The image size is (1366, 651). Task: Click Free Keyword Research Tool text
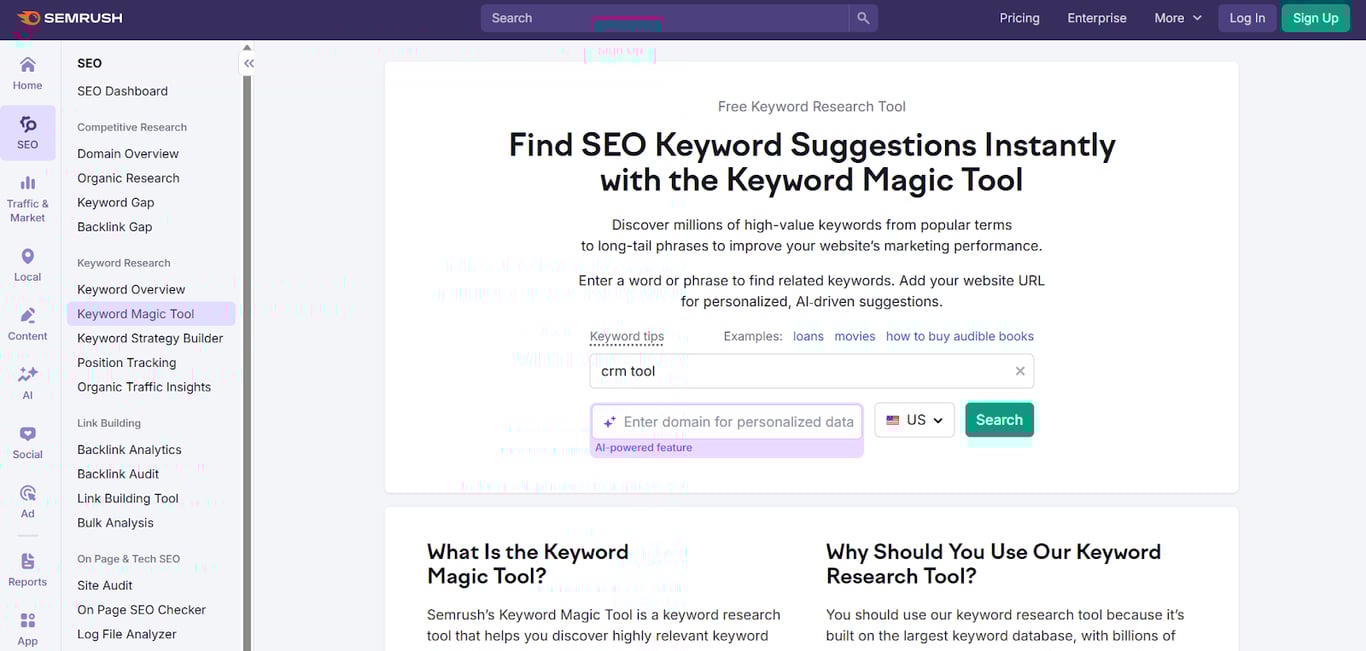[812, 107]
